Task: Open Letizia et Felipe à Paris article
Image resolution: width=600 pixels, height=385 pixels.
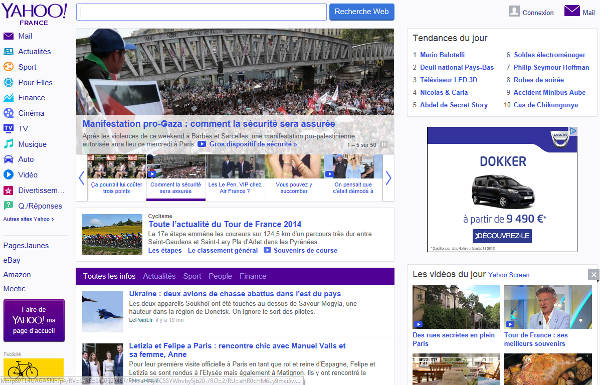Action: tap(237, 350)
